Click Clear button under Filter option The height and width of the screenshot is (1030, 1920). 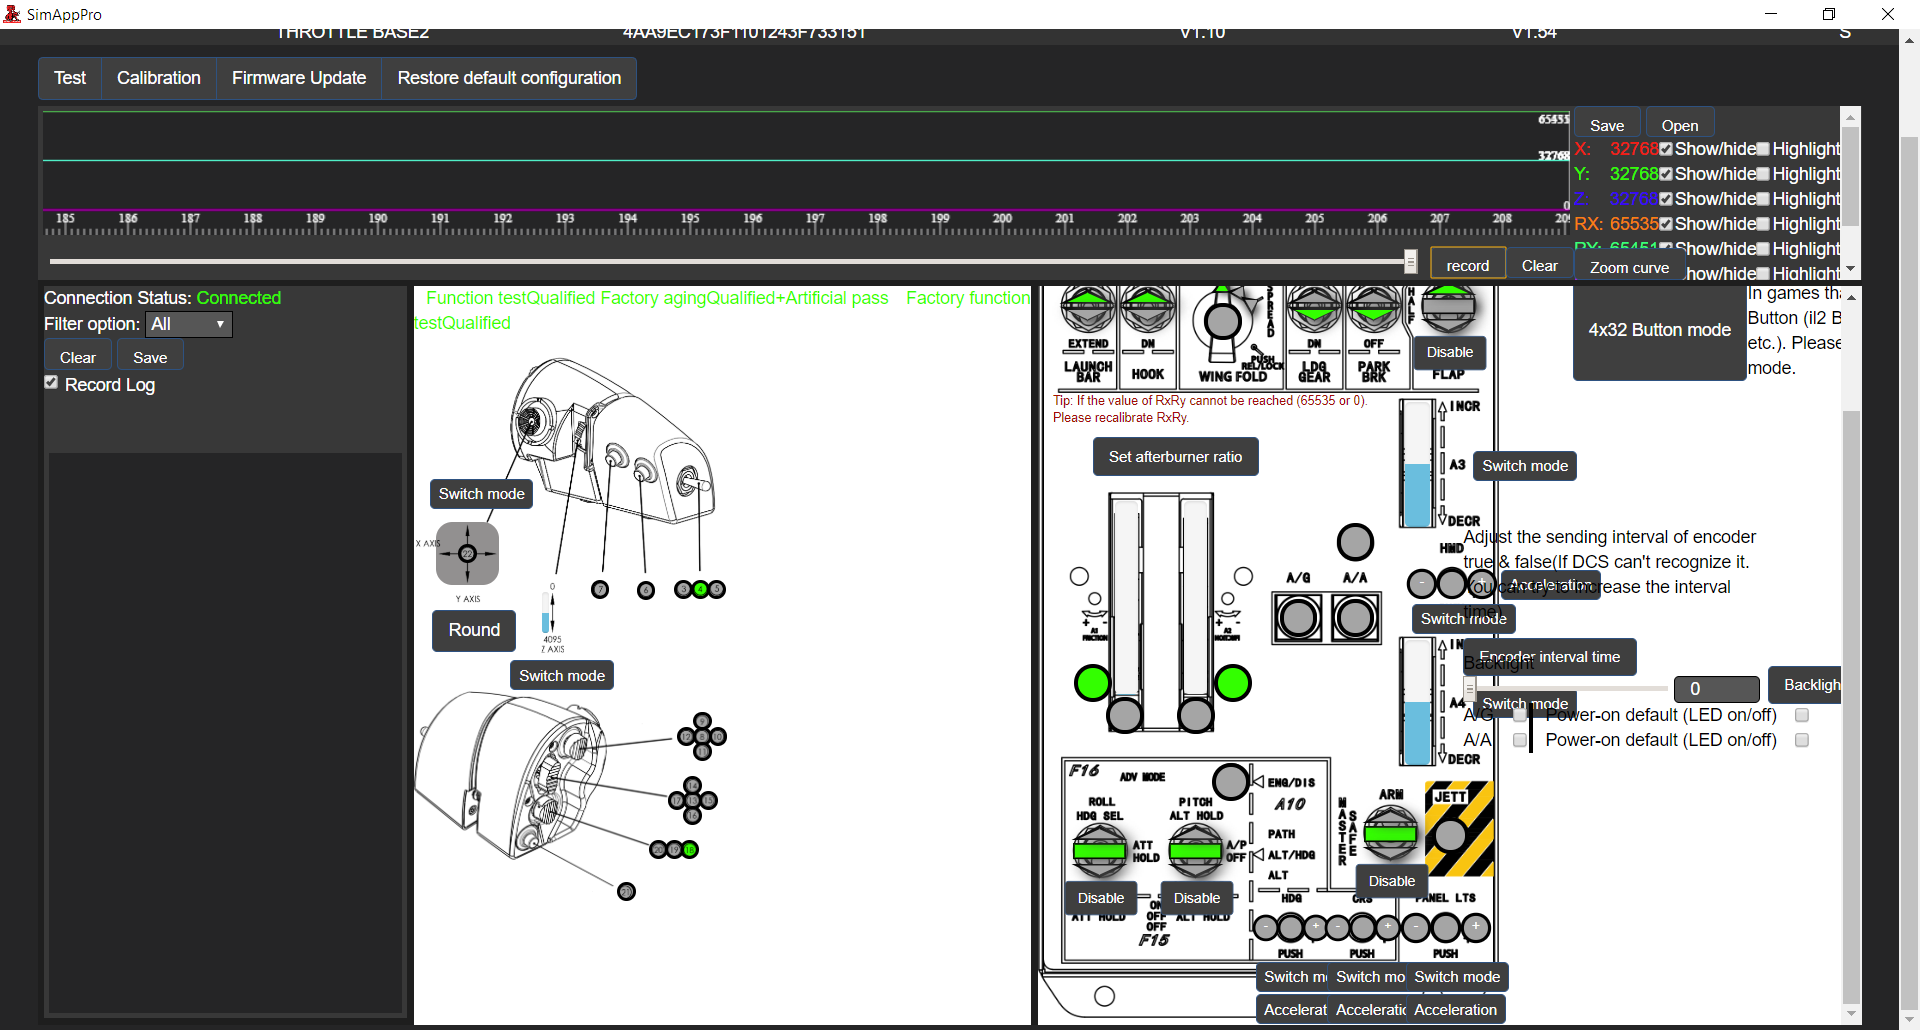[78, 357]
